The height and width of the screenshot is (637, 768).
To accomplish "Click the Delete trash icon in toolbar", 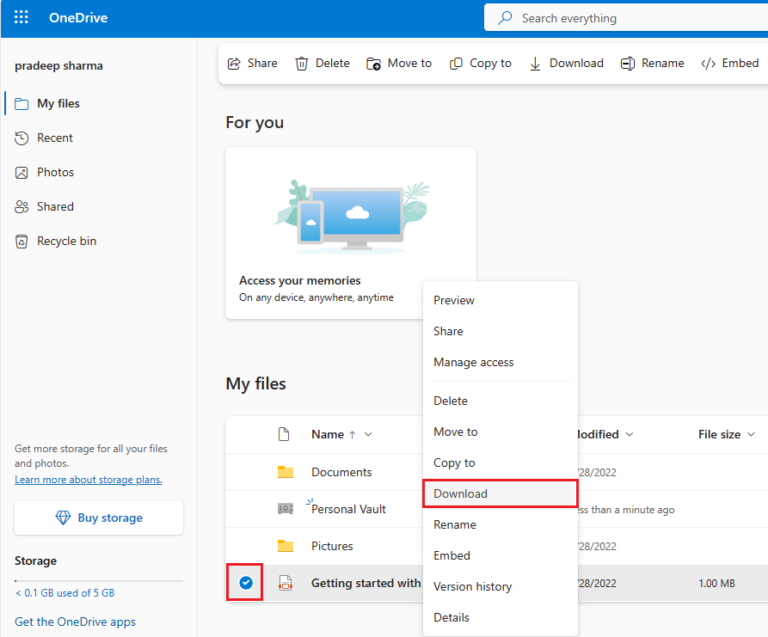I will tap(301, 64).
